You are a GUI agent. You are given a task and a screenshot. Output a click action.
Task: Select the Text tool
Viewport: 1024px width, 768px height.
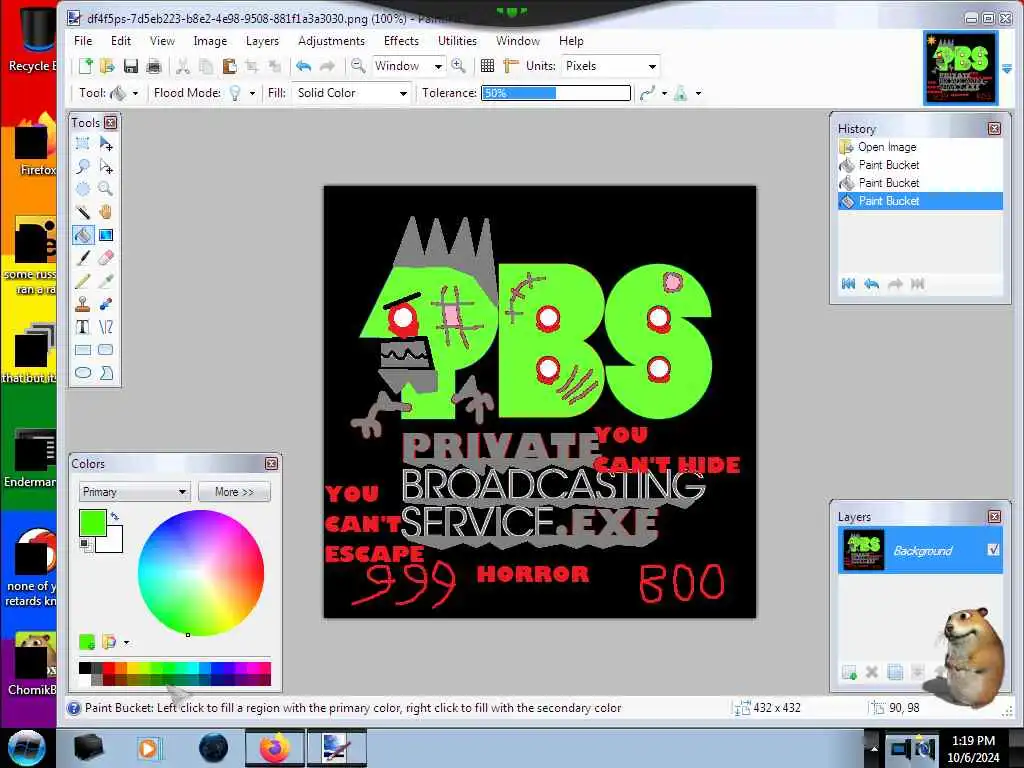(83, 327)
